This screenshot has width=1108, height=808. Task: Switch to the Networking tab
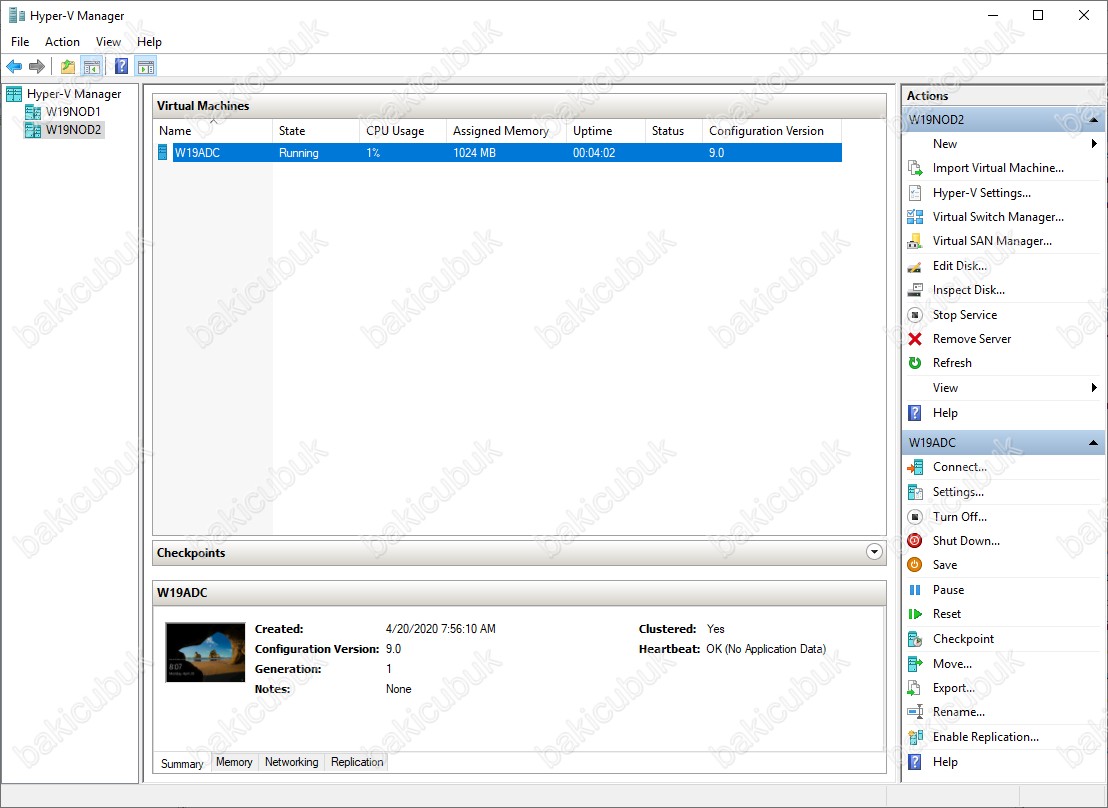(x=291, y=762)
